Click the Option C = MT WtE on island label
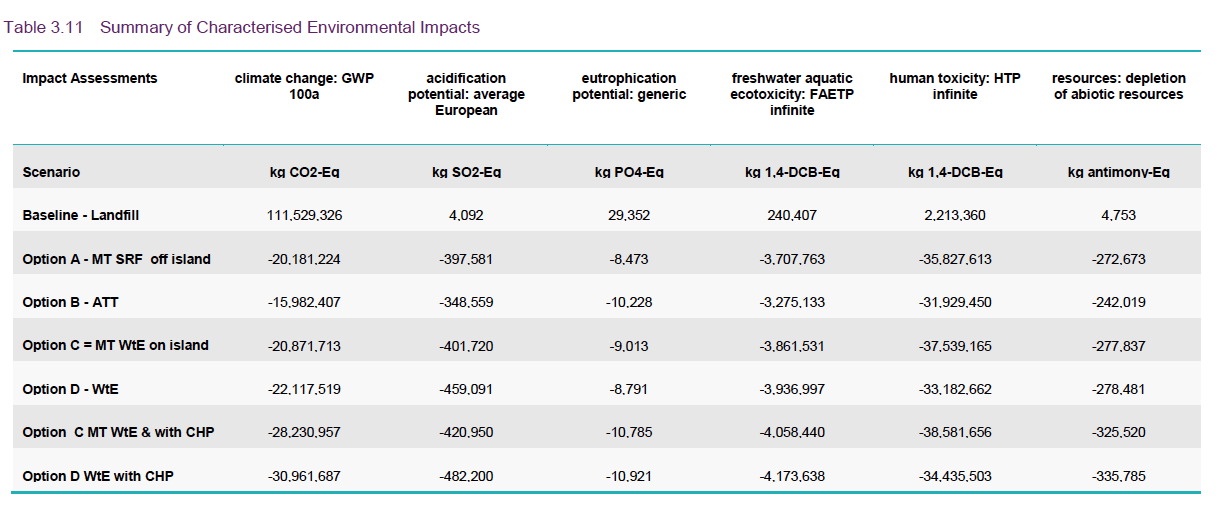1221x506 pixels. [115, 346]
